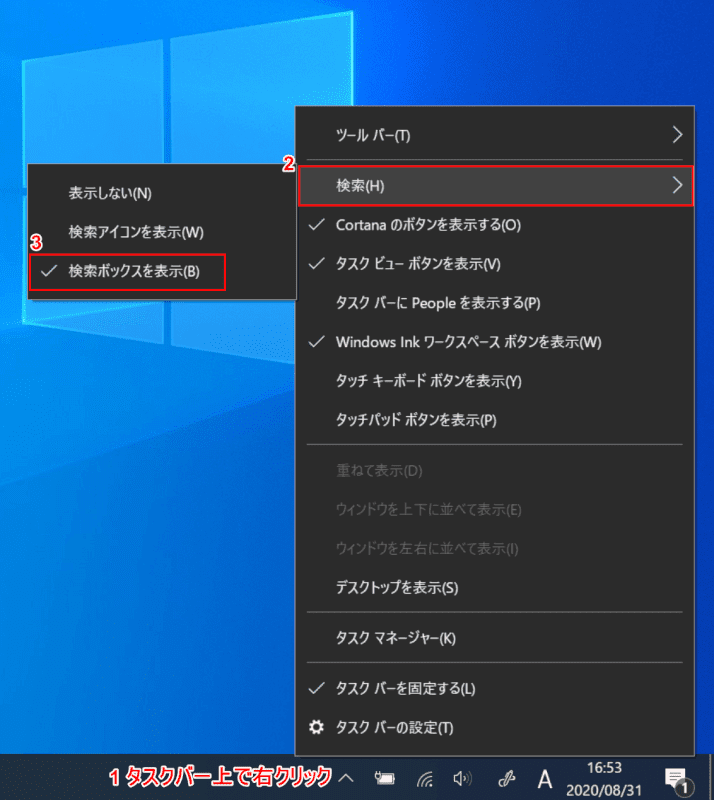Toggle Cortana のボタンを表示する(O)
The width and height of the screenshot is (714, 800).
495,225
